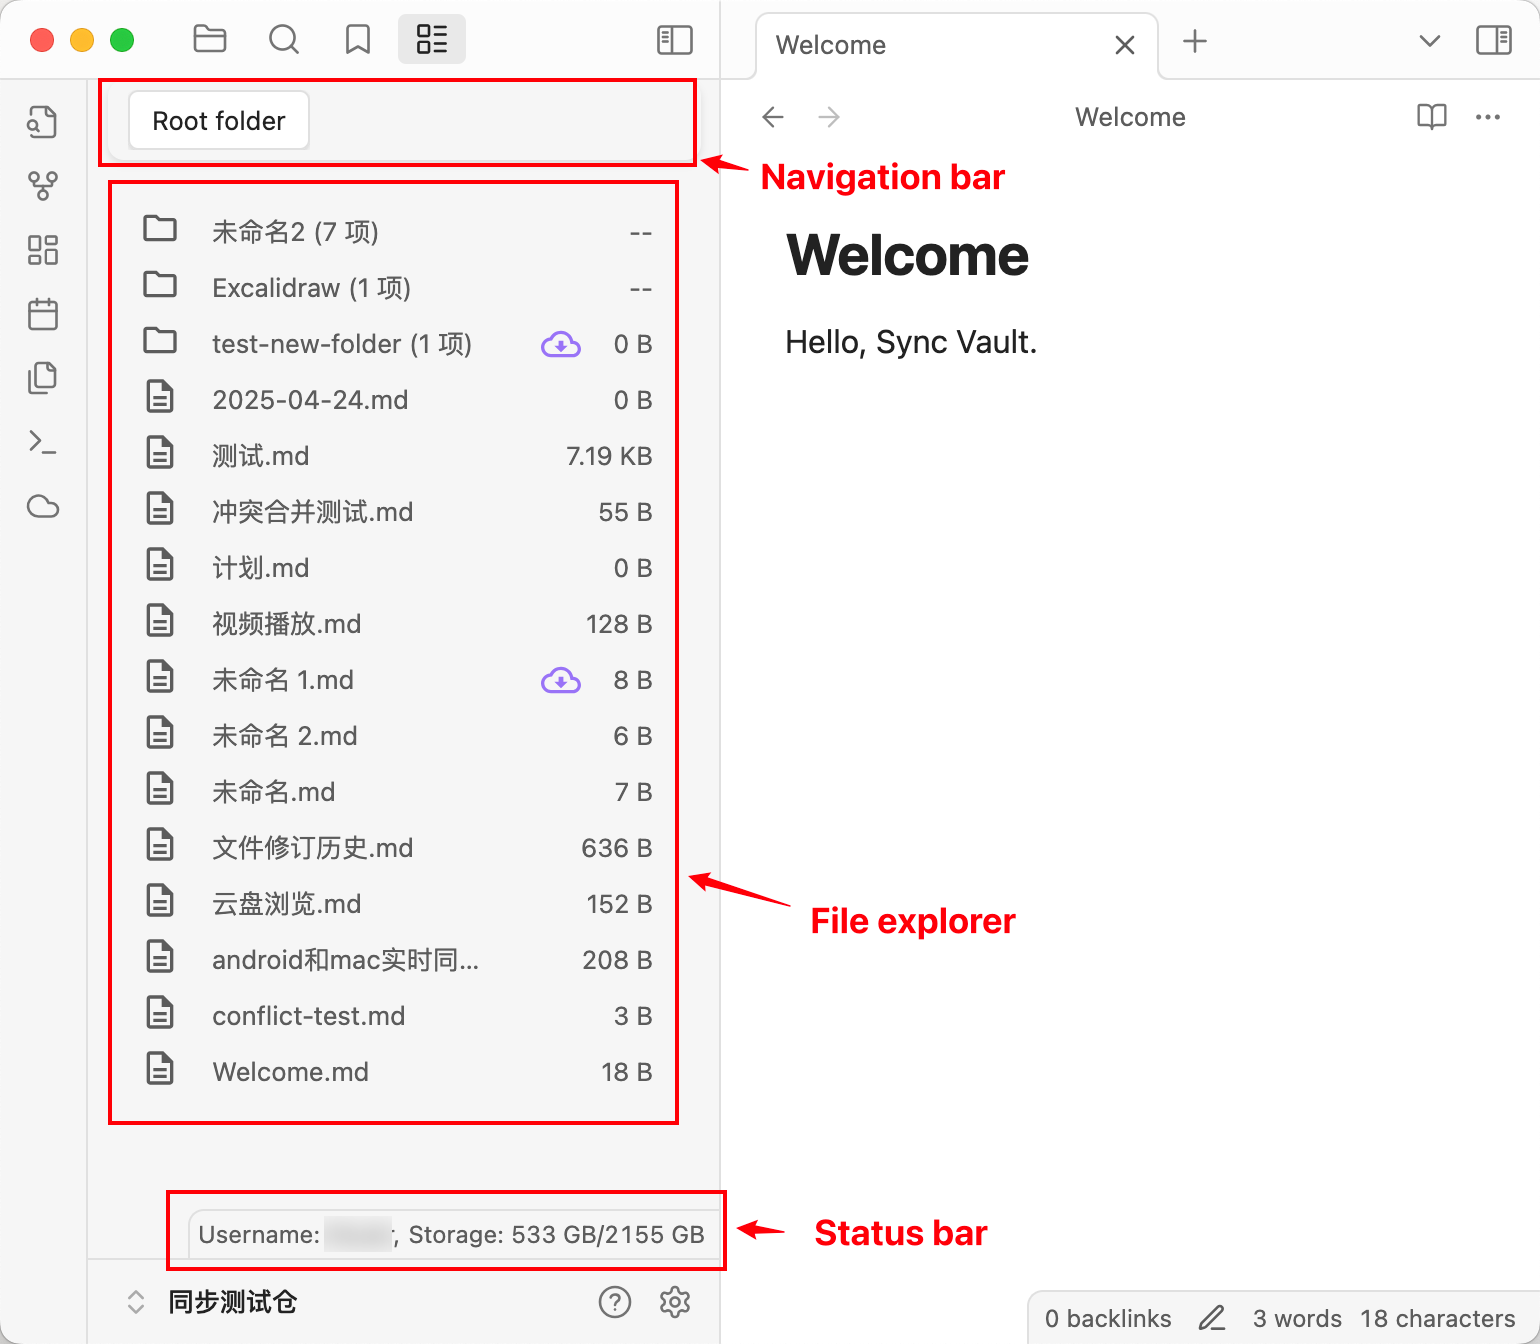
Task: Open the command palette terminal icon
Action: 43,442
